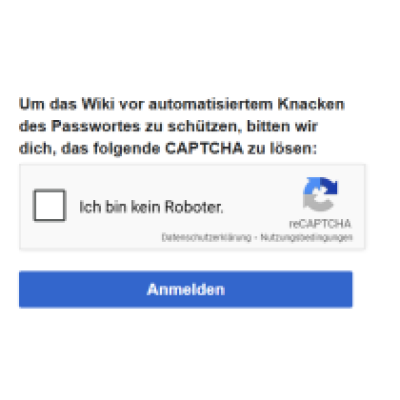Open the Nutzungsbedingungen link
The image size is (400, 400).
pyautogui.click(x=306, y=238)
